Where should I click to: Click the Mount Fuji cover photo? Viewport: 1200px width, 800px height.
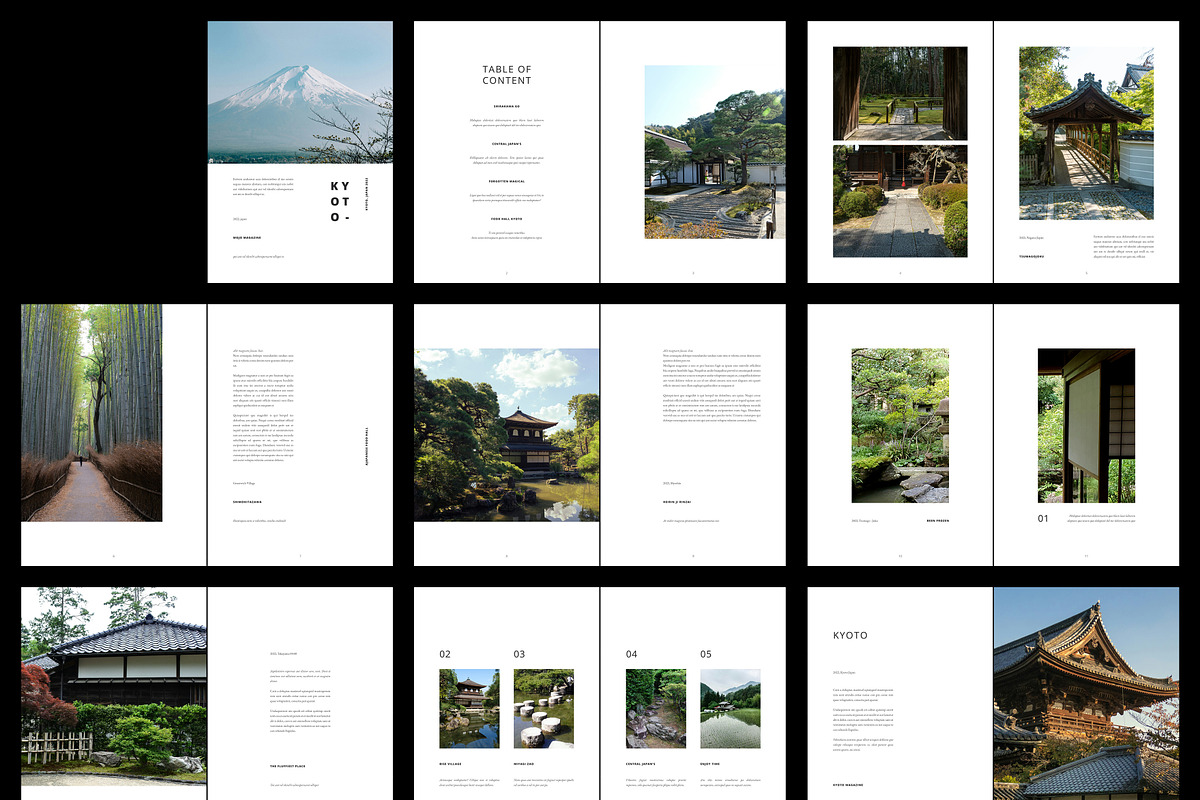[300, 93]
